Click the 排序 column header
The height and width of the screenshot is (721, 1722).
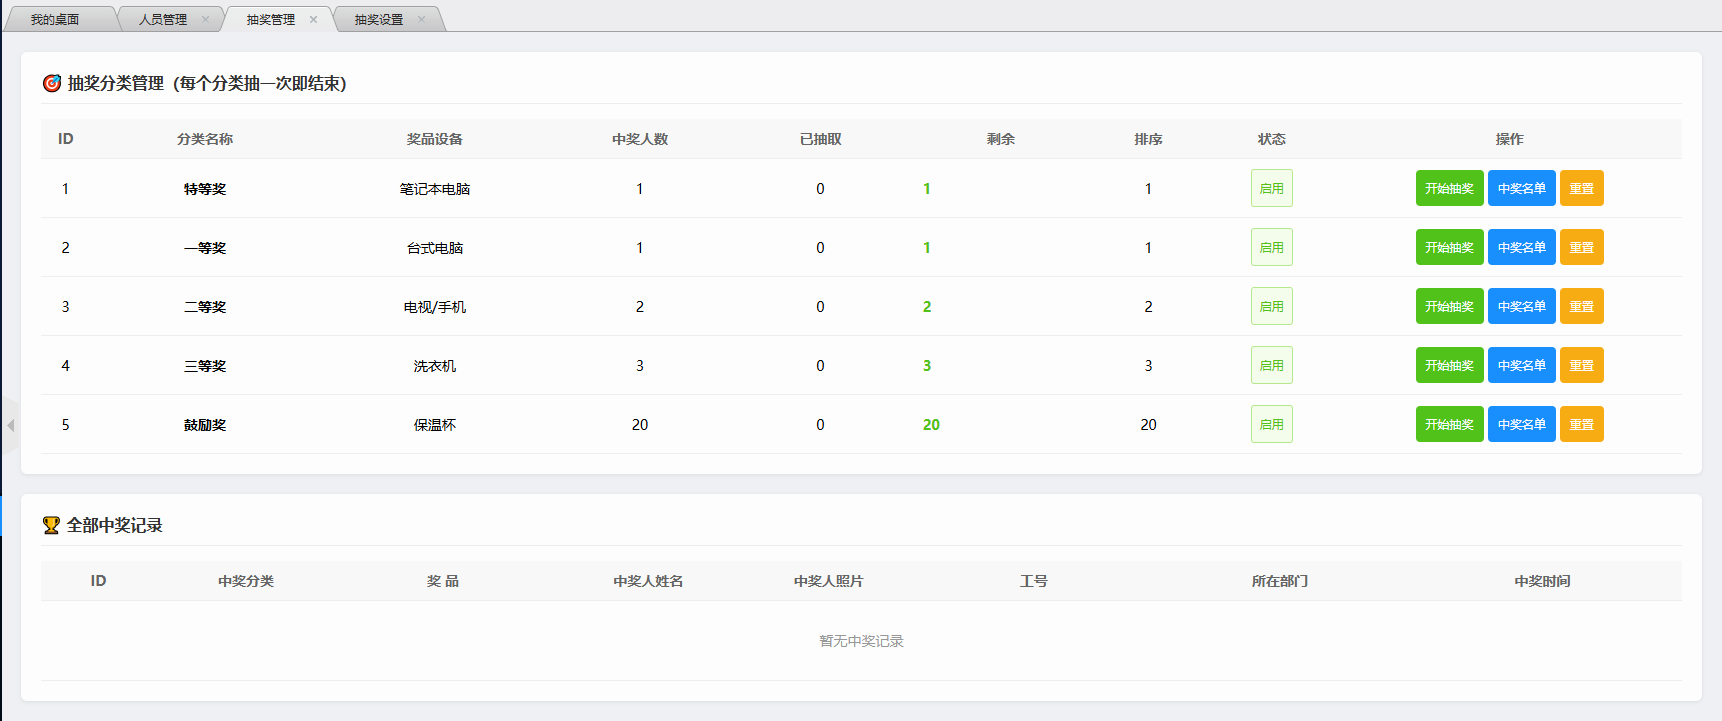pos(1148,139)
